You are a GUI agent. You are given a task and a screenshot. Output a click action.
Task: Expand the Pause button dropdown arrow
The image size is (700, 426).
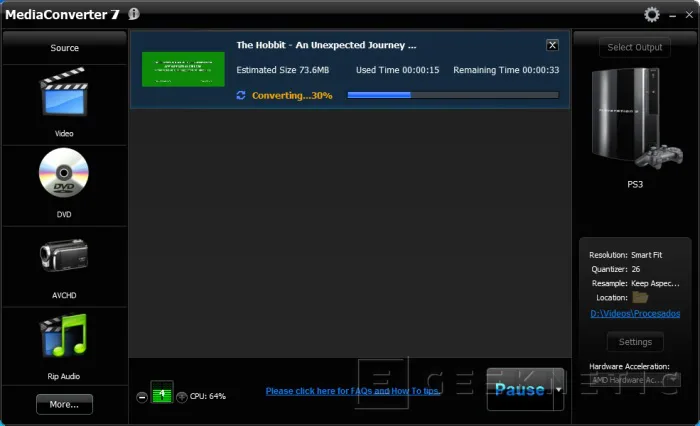click(x=558, y=389)
